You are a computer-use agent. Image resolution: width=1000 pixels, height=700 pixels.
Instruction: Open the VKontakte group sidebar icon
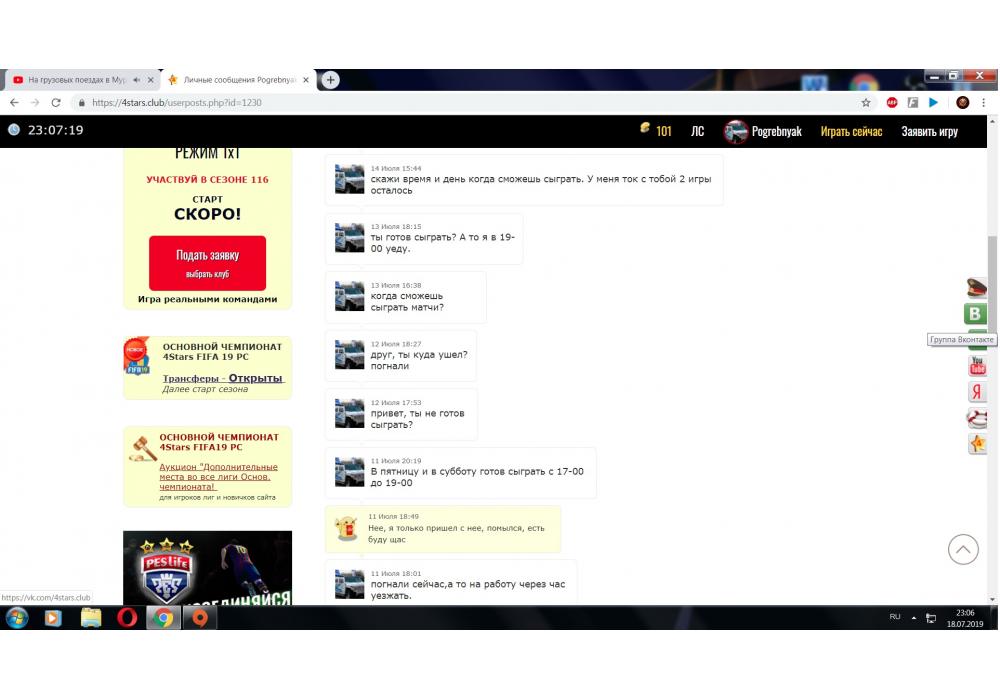974,314
